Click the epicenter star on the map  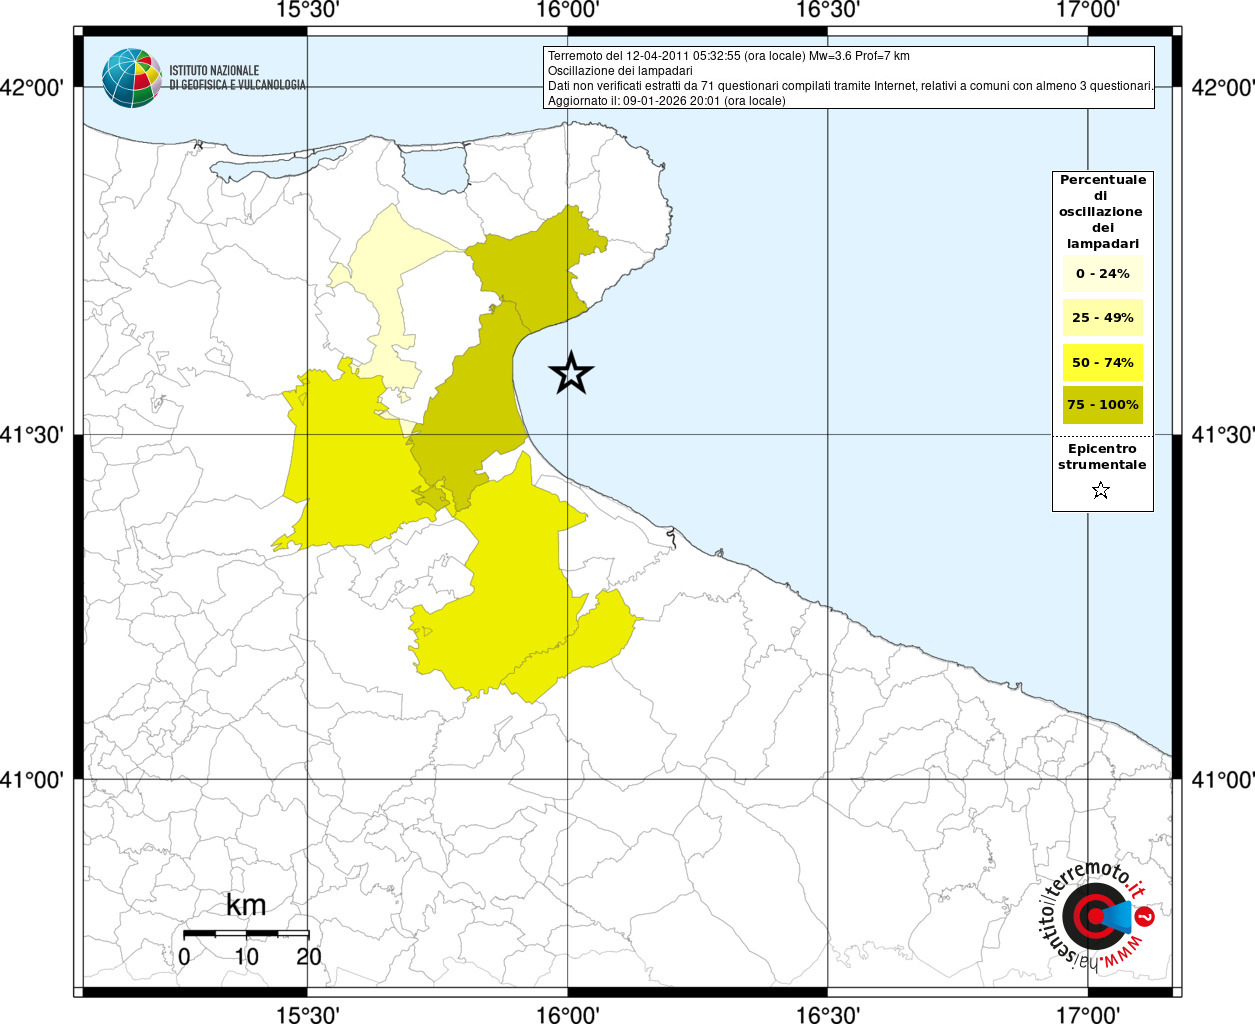click(571, 373)
